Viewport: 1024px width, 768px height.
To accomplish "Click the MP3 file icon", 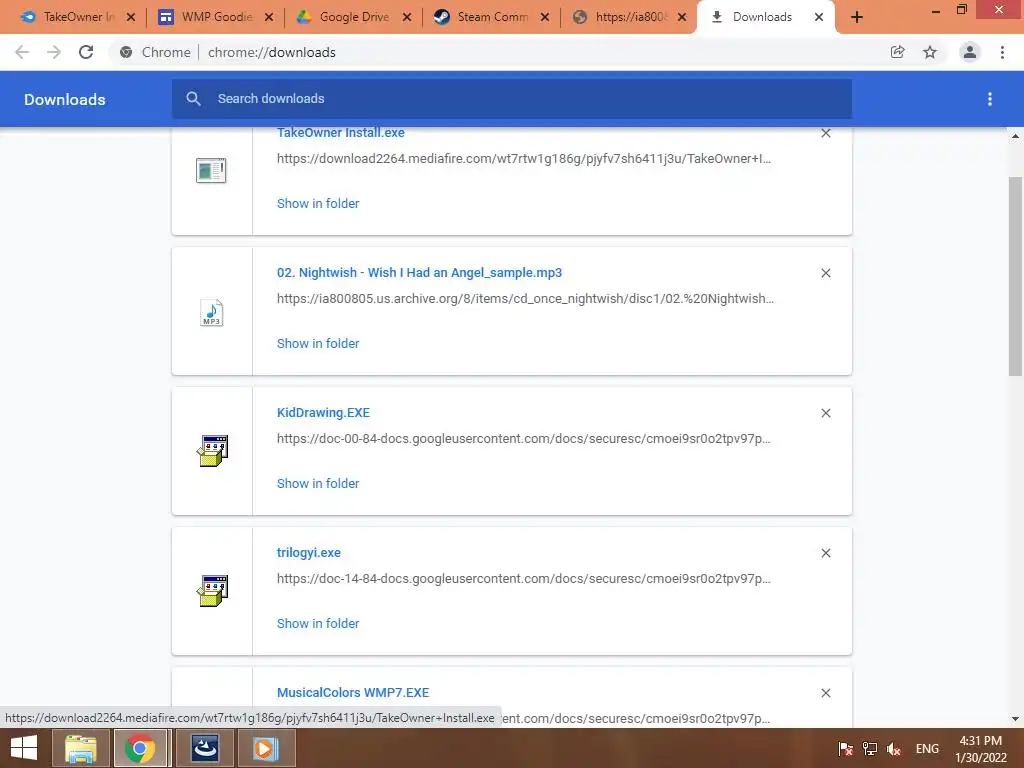I will [x=212, y=312].
